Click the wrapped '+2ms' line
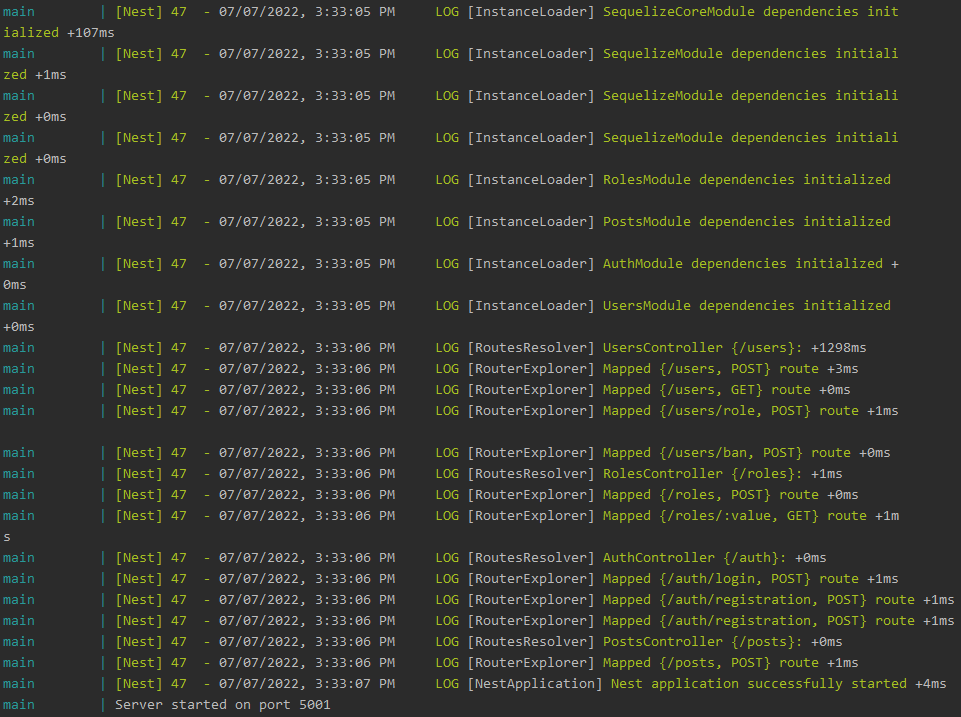Image resolution: width=961 pixels, height=717 pixels. (x=19, y=201)
